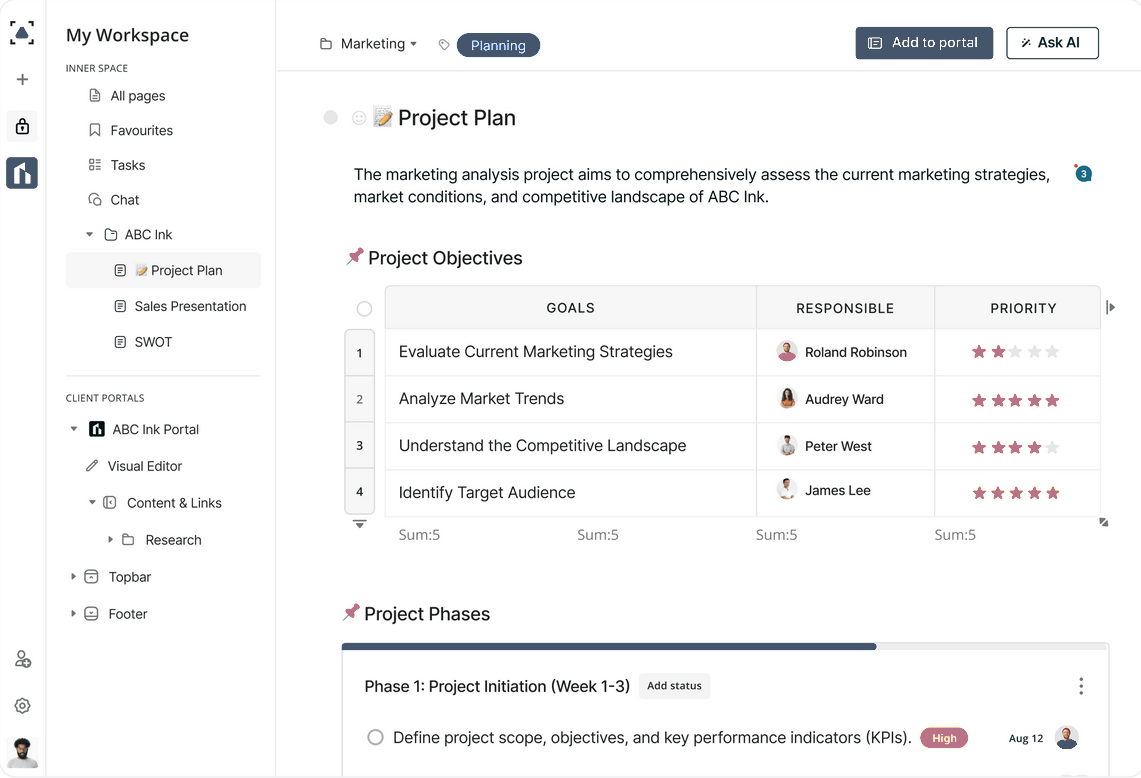
Task: Click the Ask AI button
Action: (x=1051, y=43)
